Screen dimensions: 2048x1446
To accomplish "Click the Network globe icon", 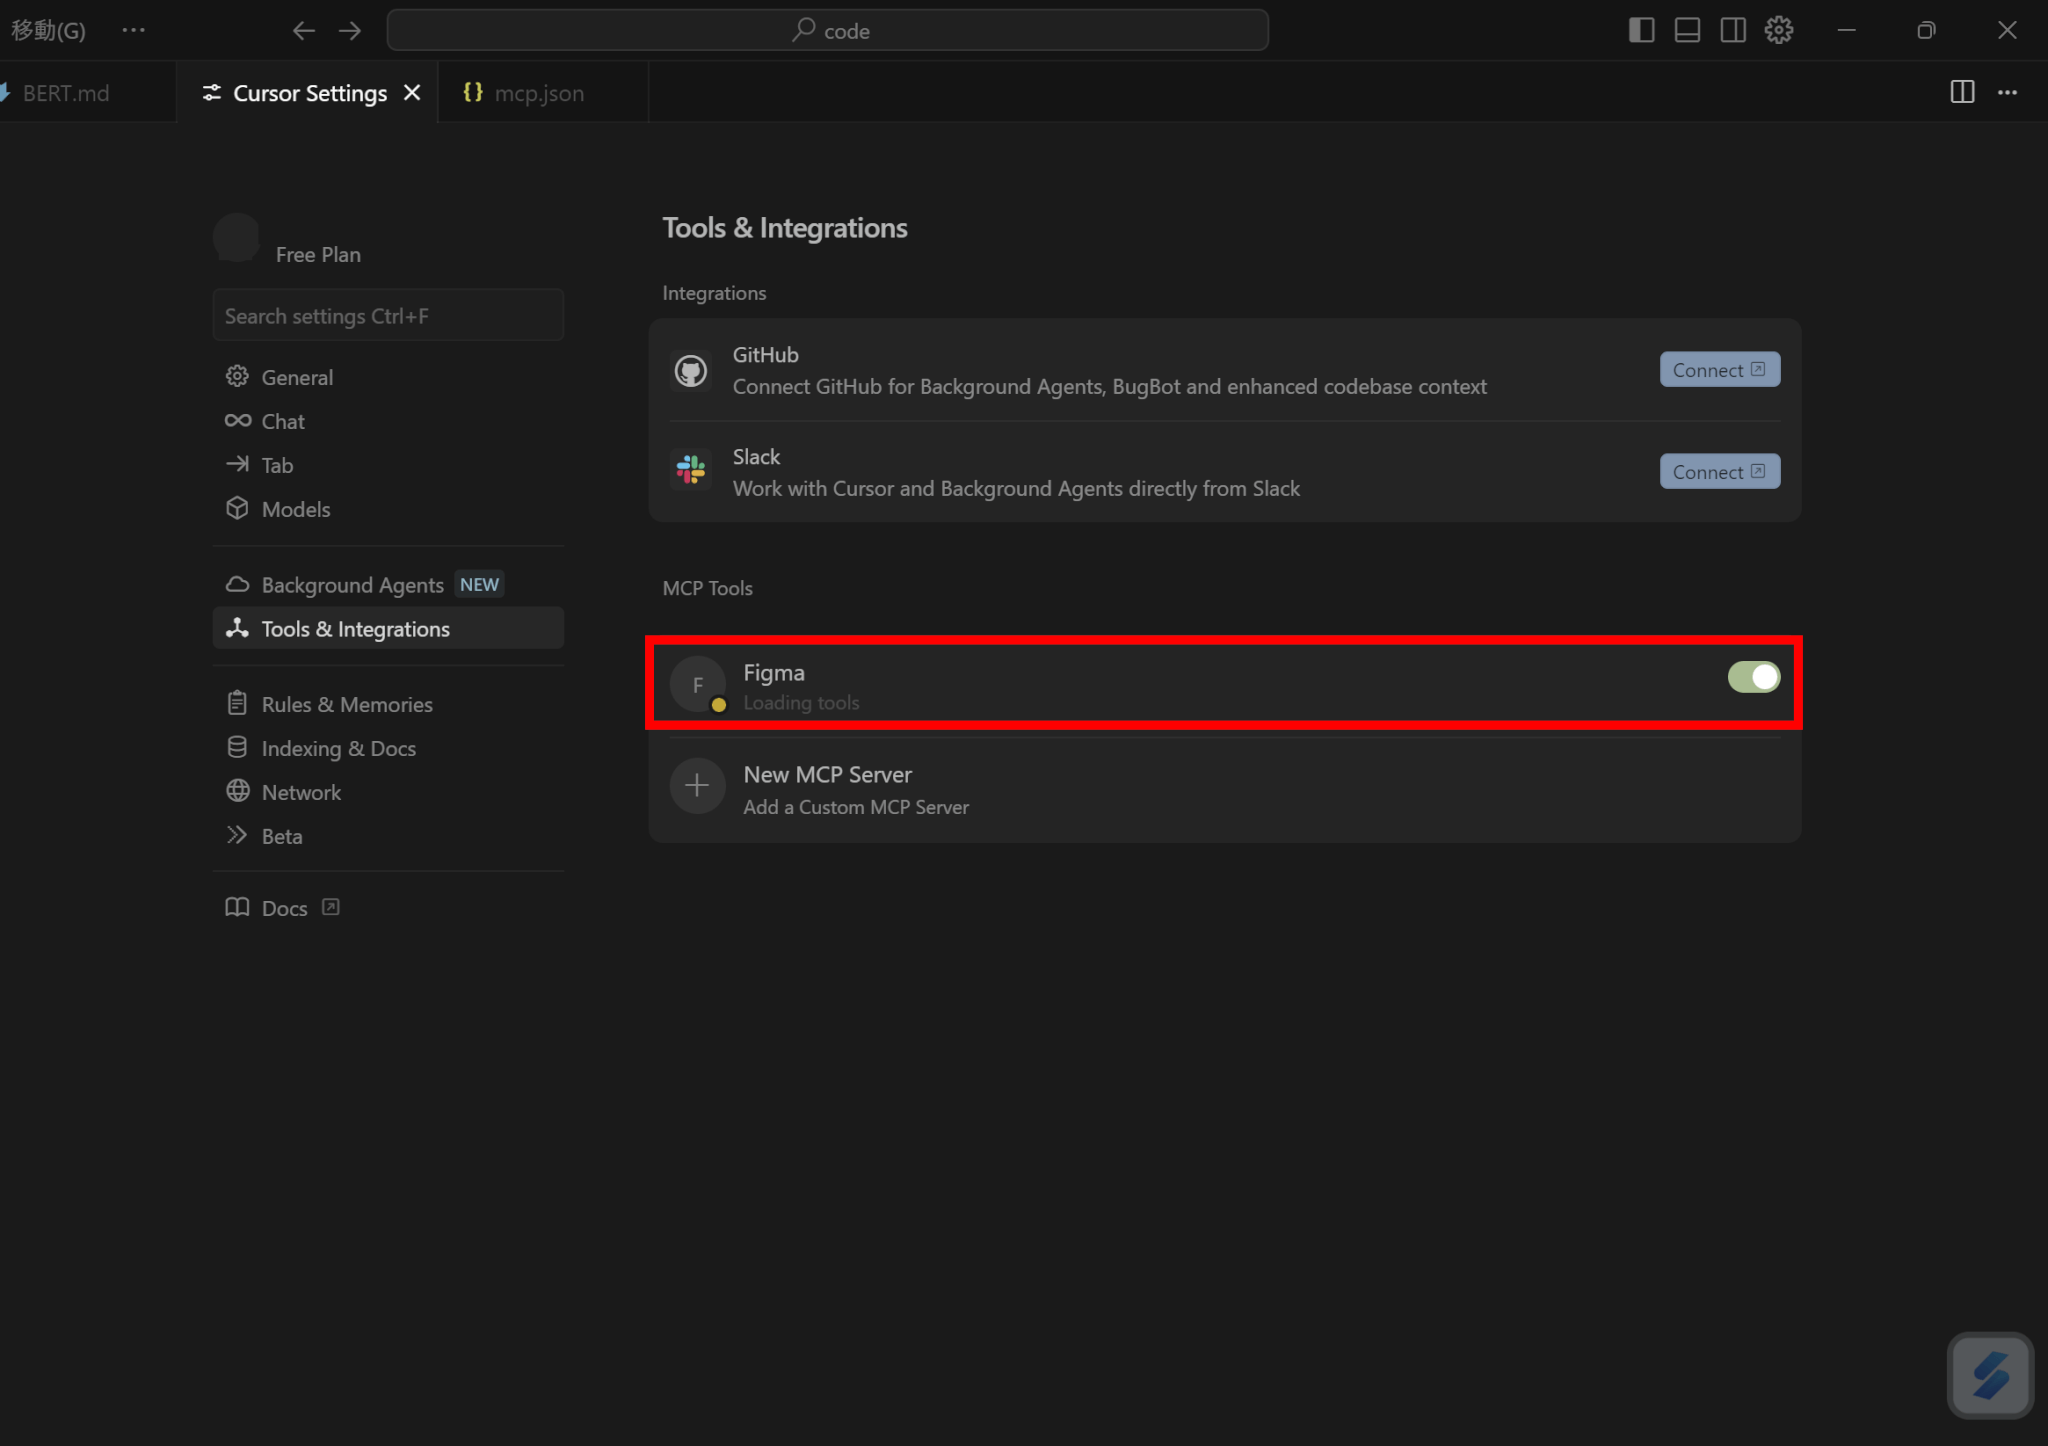I will pyautogui.click(x=237, y=791).
